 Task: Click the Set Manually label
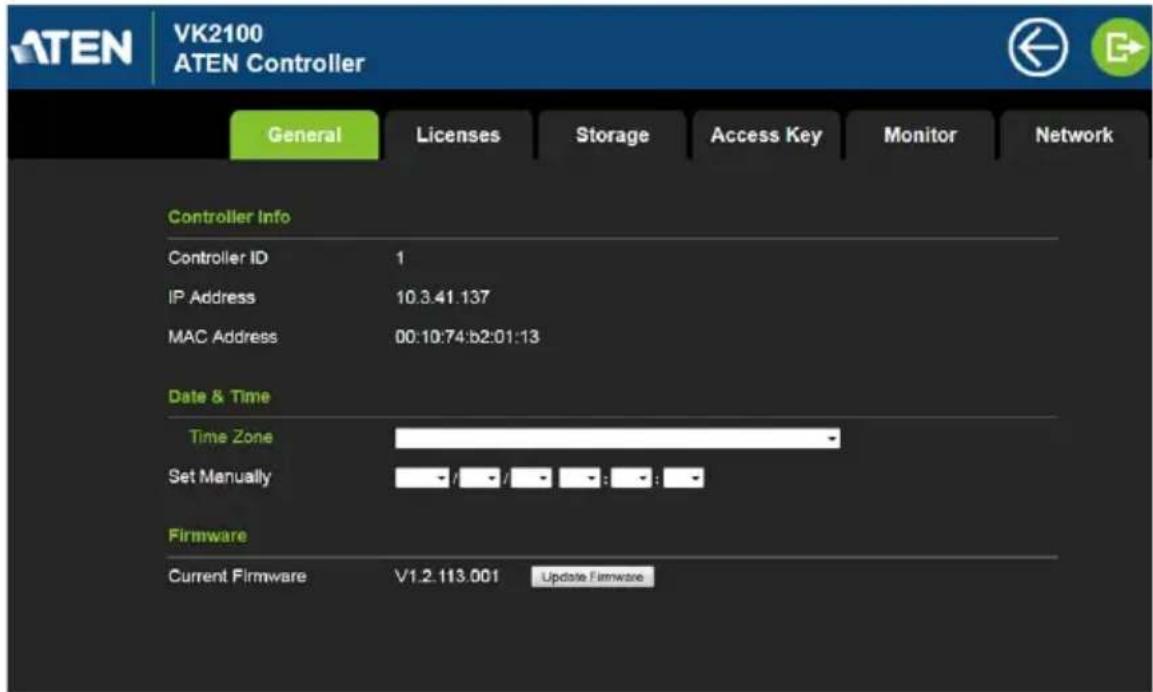coord(220,477)
